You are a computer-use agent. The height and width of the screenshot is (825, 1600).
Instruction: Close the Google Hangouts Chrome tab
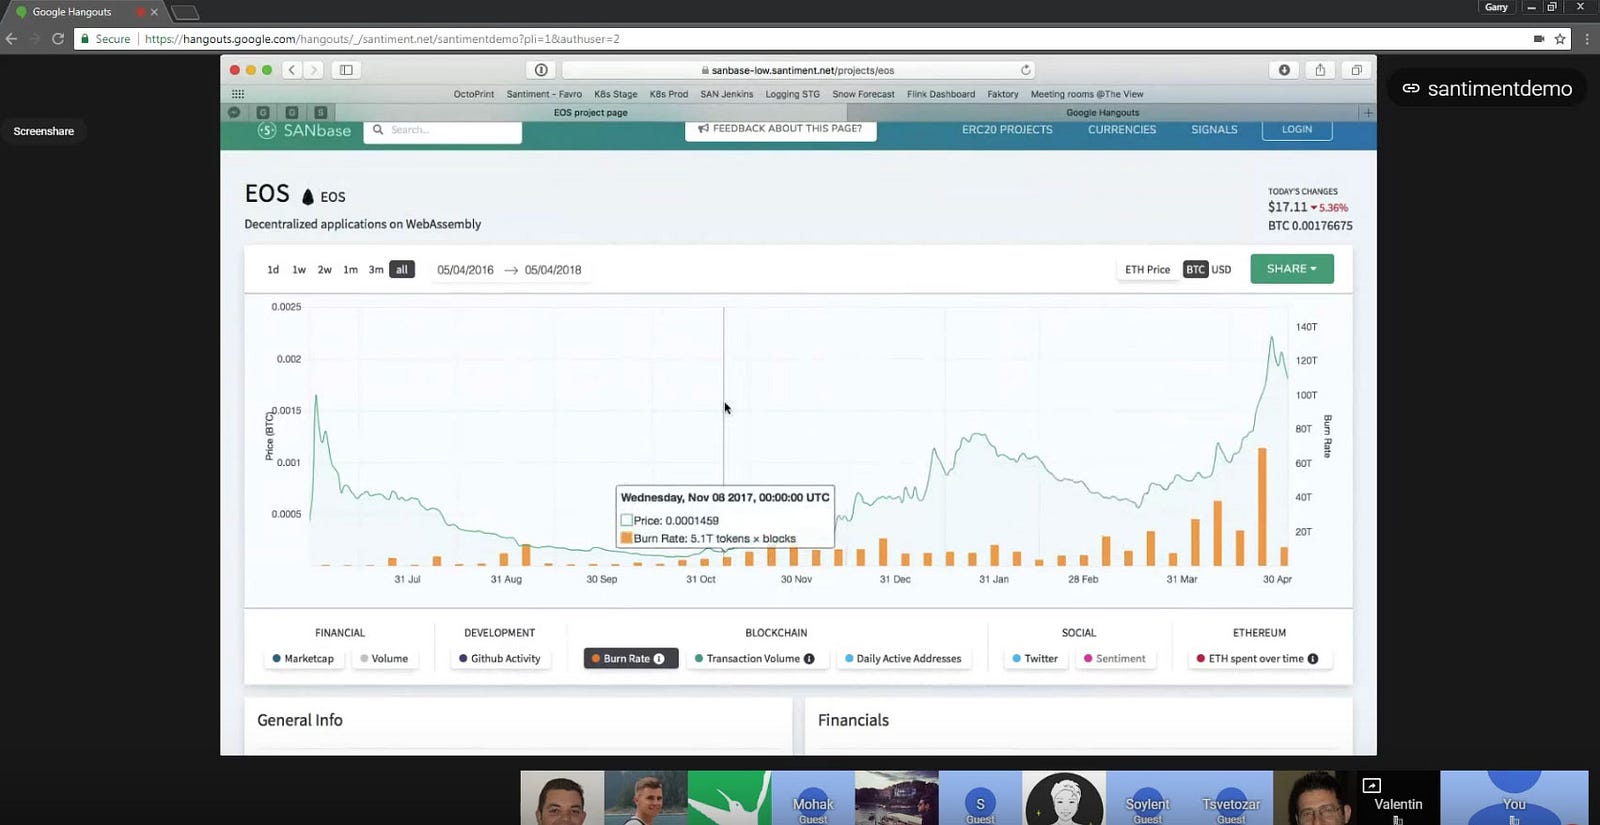(x=154, y=12)
